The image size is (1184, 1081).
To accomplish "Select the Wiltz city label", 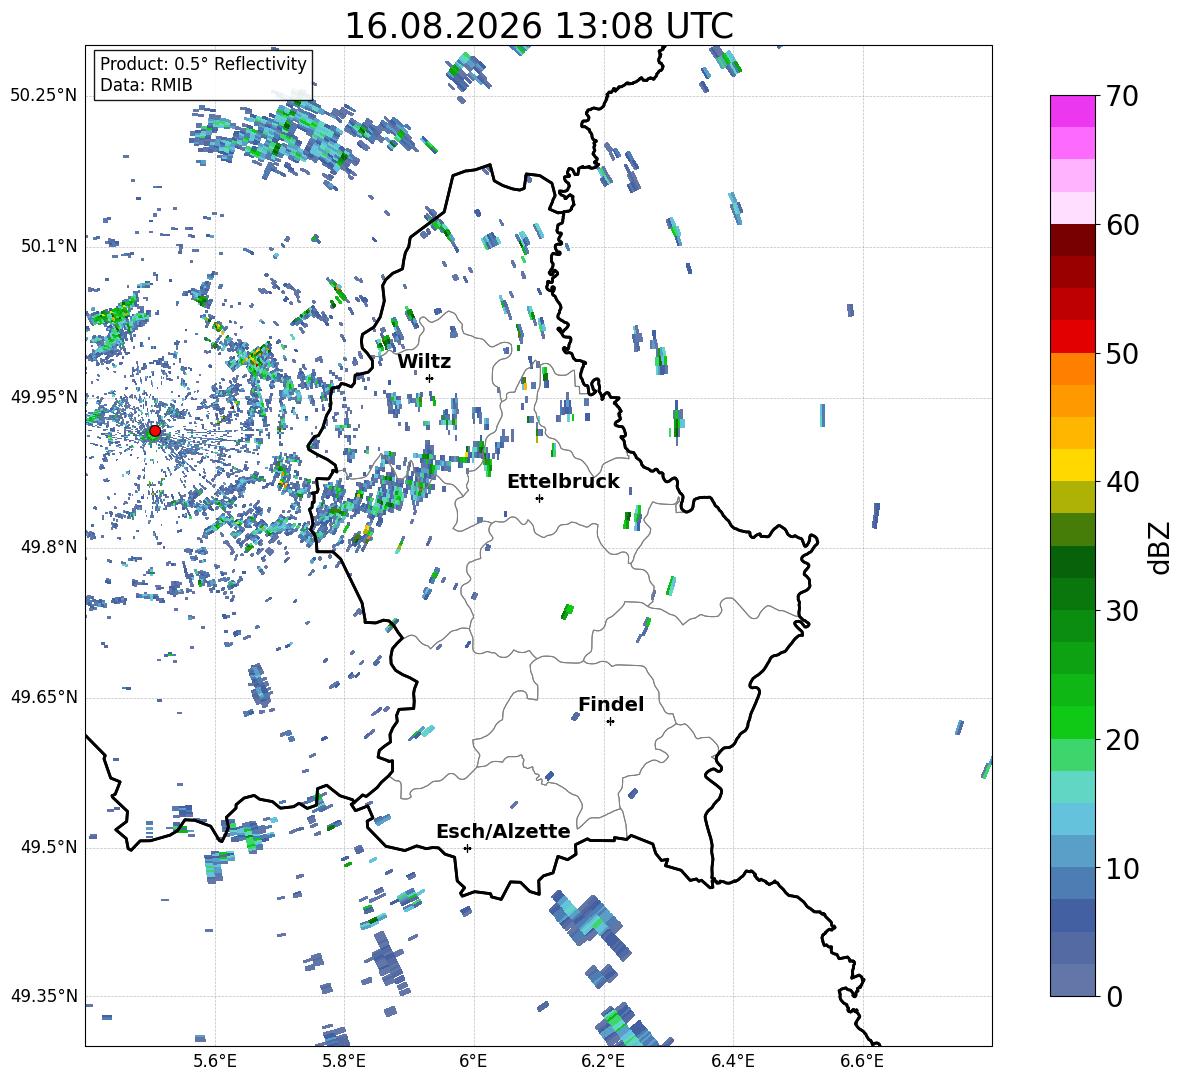I will coord(424,362).
